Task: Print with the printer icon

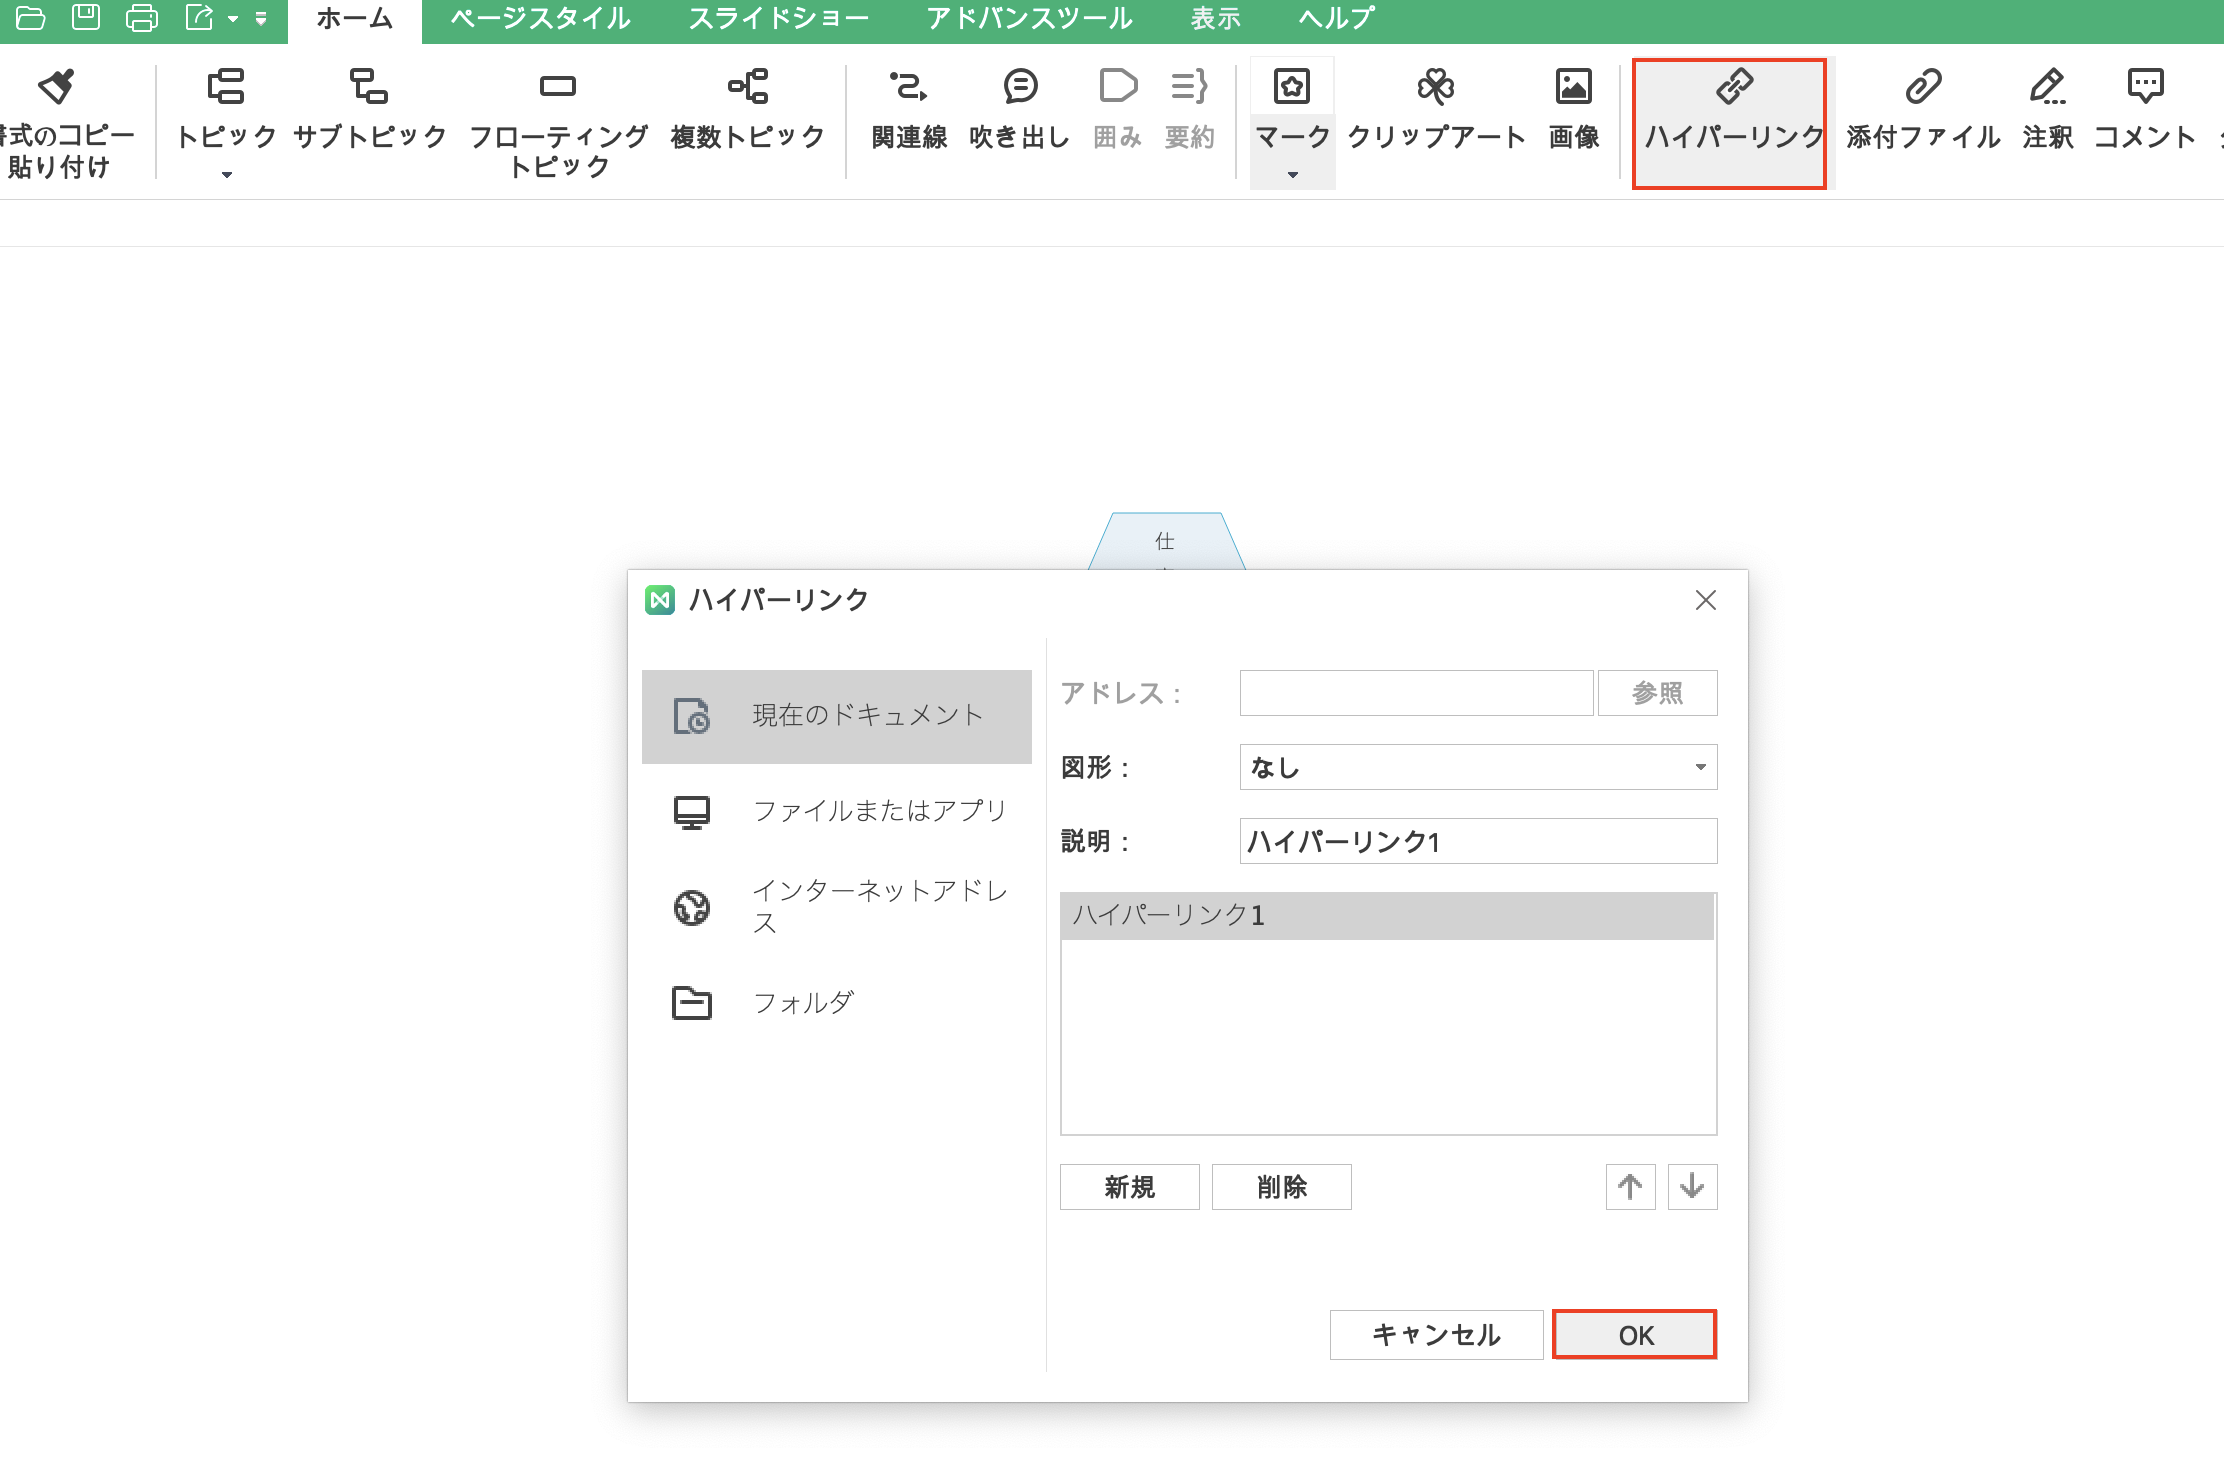Action: [142, 18]
